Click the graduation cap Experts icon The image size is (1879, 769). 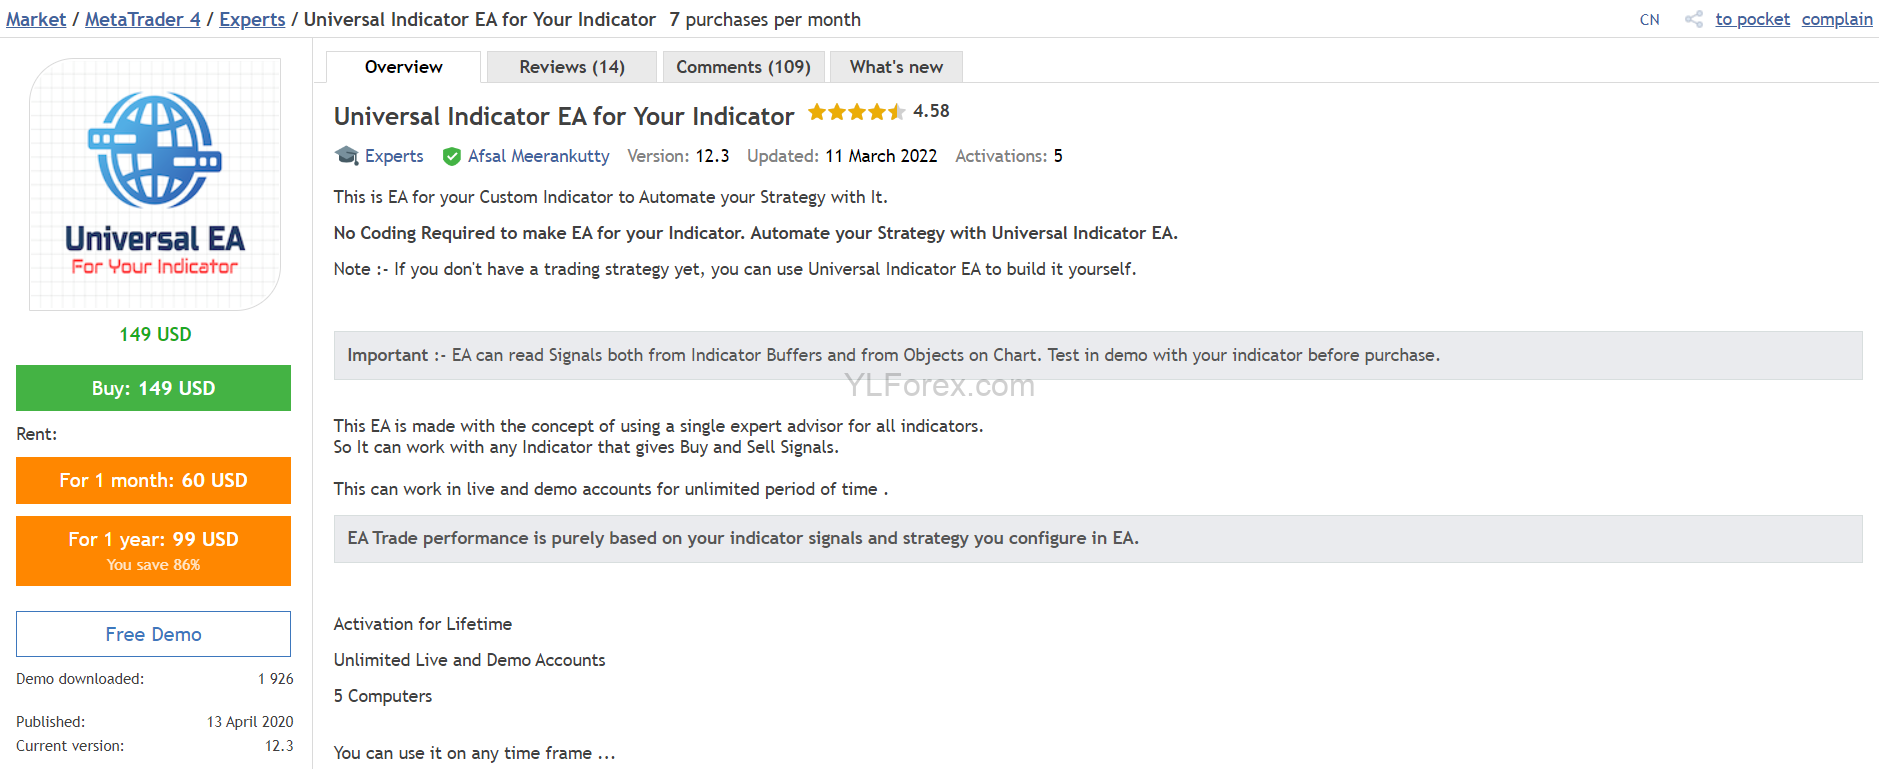347,155
